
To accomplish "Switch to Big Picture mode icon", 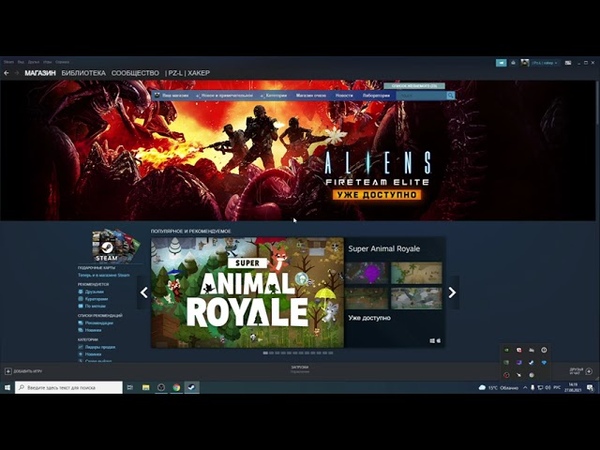I will [568, 63].
